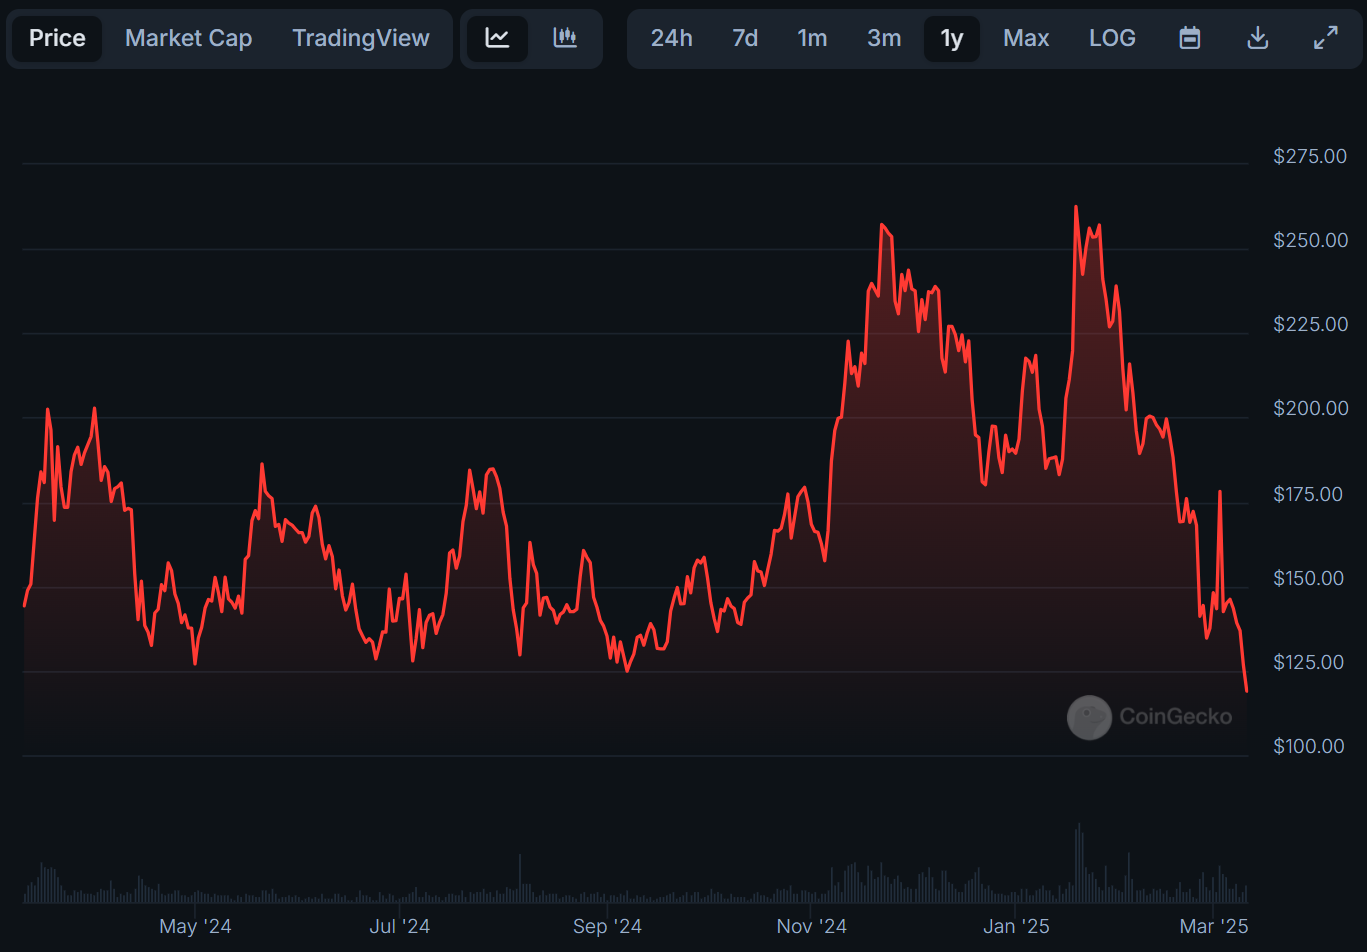The height and width of the screenshot is (952, 1367).
Task: Click the $100.00 price axis label
Action: (x=1310, y=746)
